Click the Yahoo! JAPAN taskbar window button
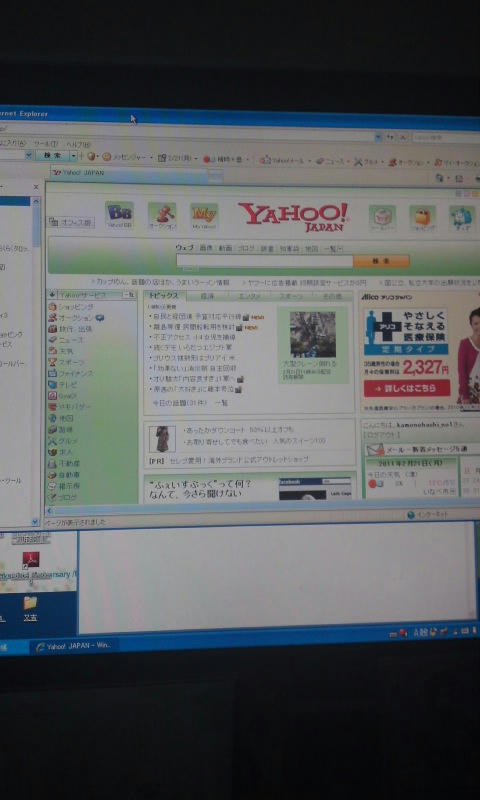The width and height of the screenshot is (480, 800). tap(73, 646)
